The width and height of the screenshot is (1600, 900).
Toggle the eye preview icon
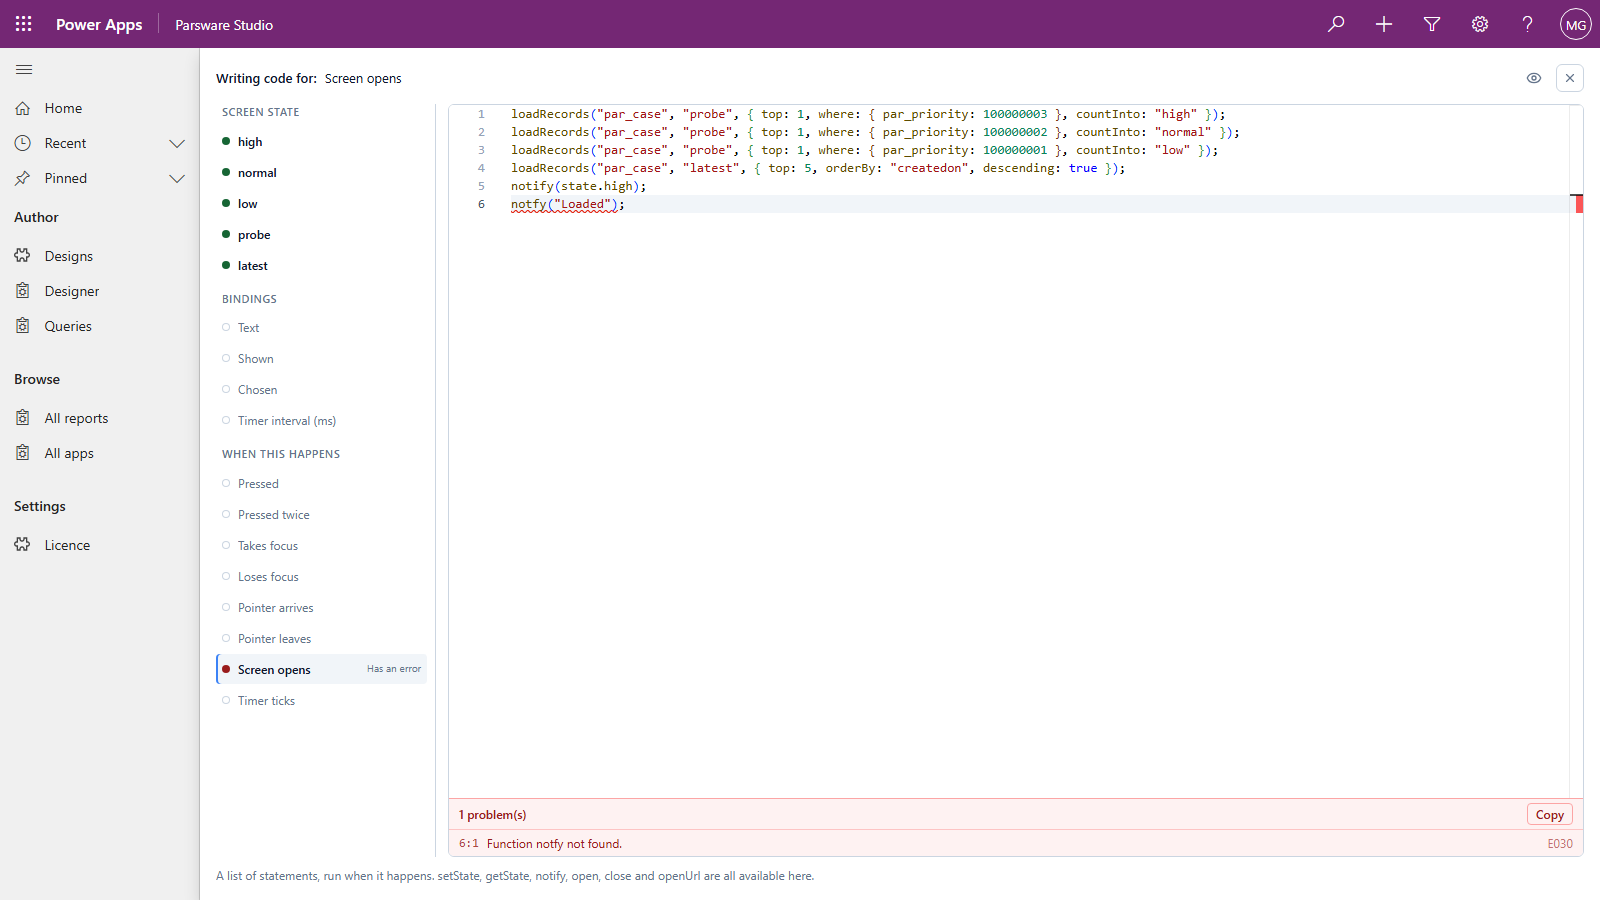point(1534,78)
